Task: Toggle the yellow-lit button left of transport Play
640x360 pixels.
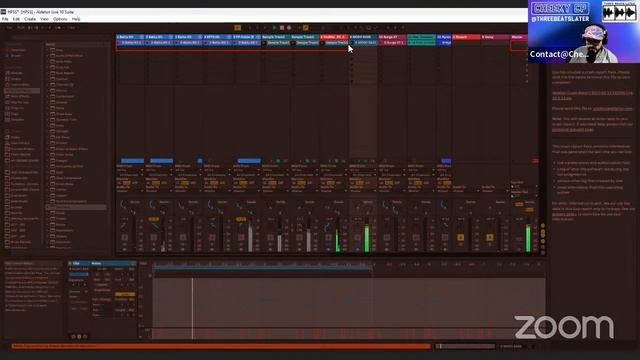Action: pyautogui.click(x=238, y=28)
